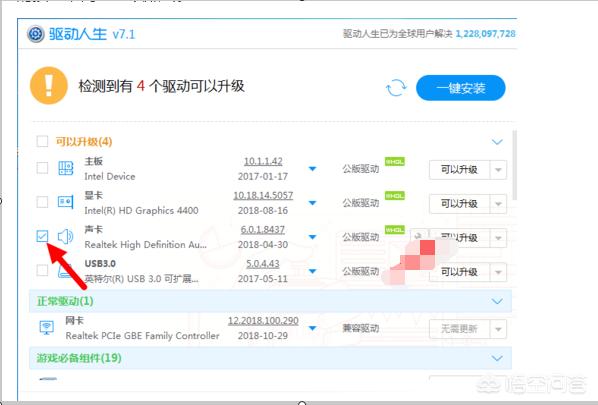Expand the 游戏必备组件(19) section chevron

click(x=497, y=358)
